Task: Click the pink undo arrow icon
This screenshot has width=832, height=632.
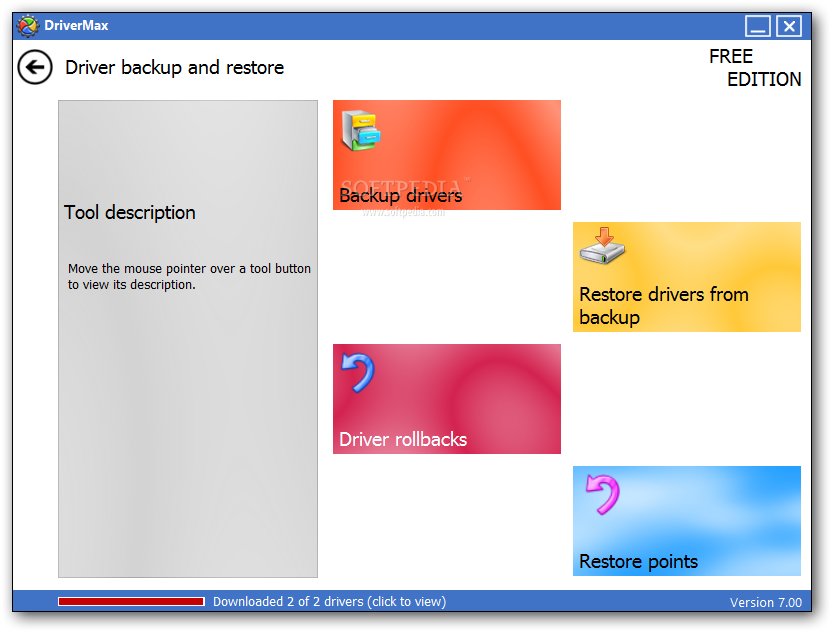Action: pos(603,495)
